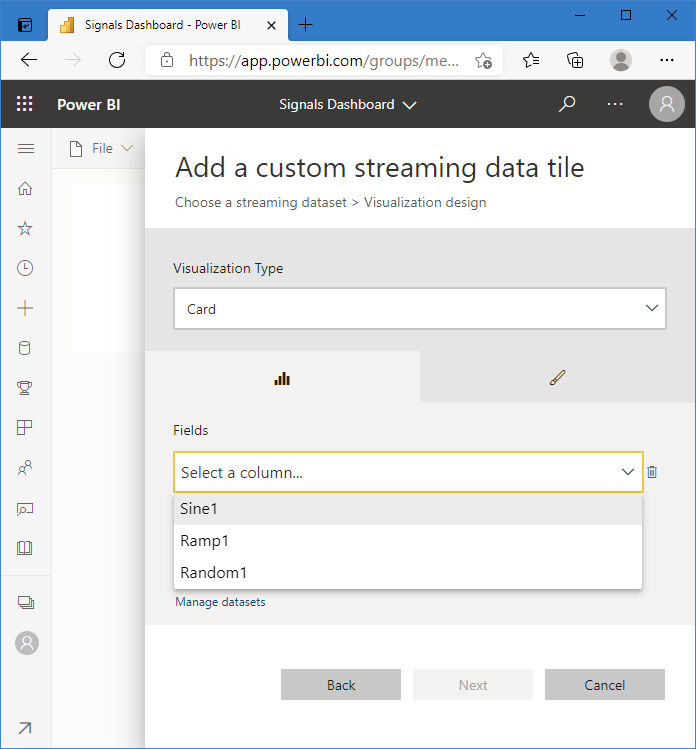Open the browser Collections icon

tap(575, 60)
